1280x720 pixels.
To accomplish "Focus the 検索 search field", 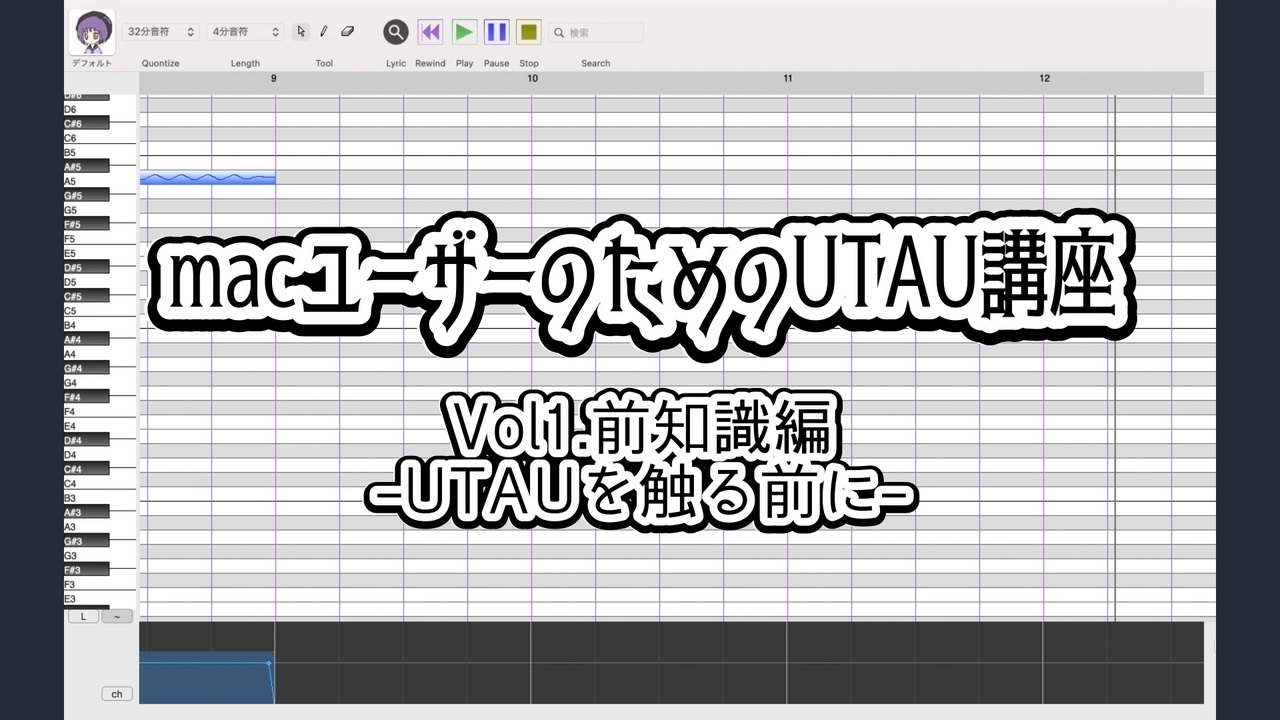I will click(x=596, y=32).
